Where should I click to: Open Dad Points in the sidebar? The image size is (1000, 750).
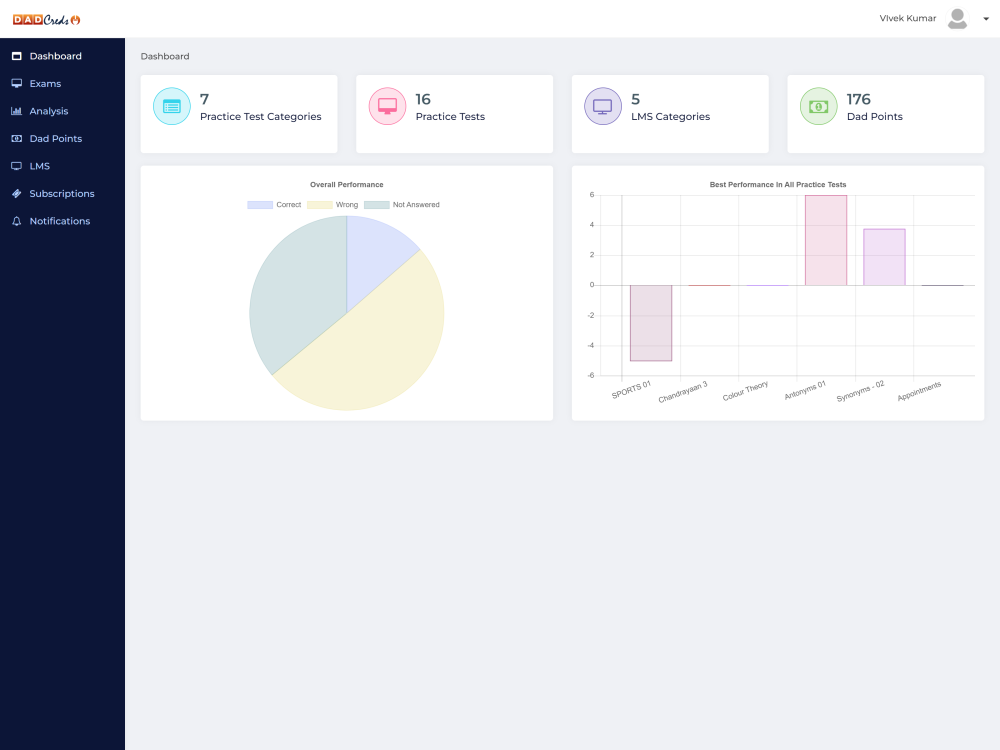(55, 139)
